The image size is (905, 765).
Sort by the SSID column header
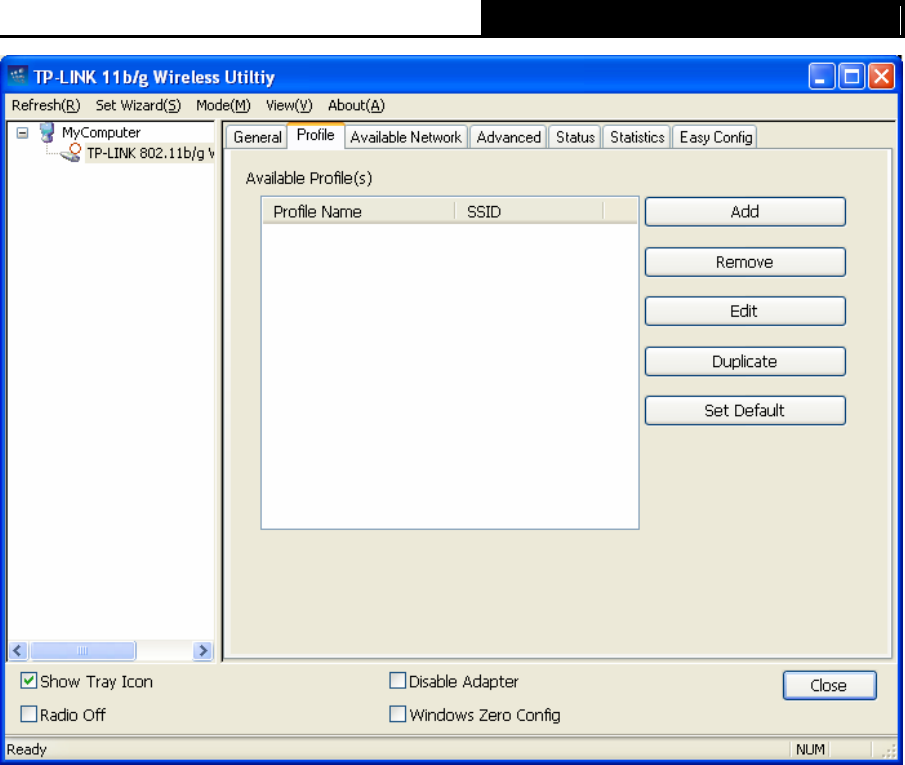tap(529, 212)
